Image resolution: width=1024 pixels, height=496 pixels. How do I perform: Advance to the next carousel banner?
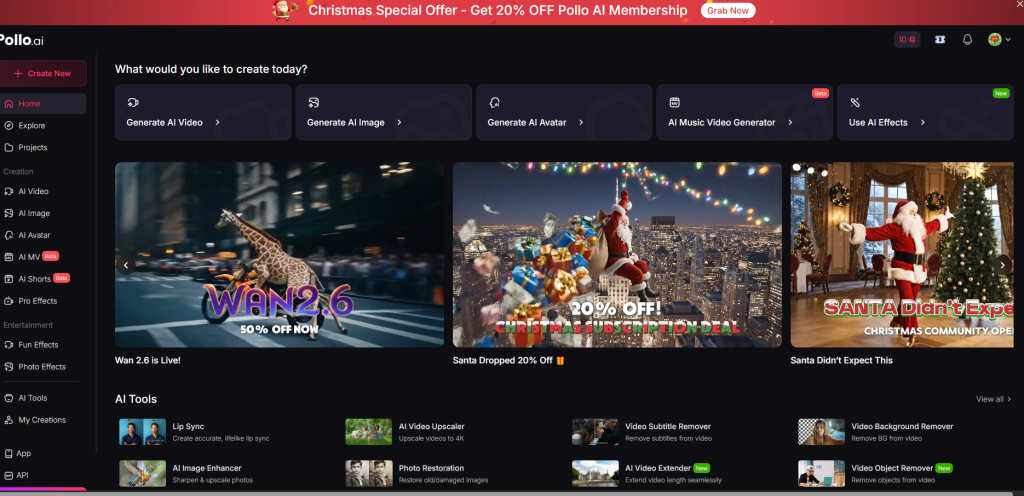coord(1002,265)
